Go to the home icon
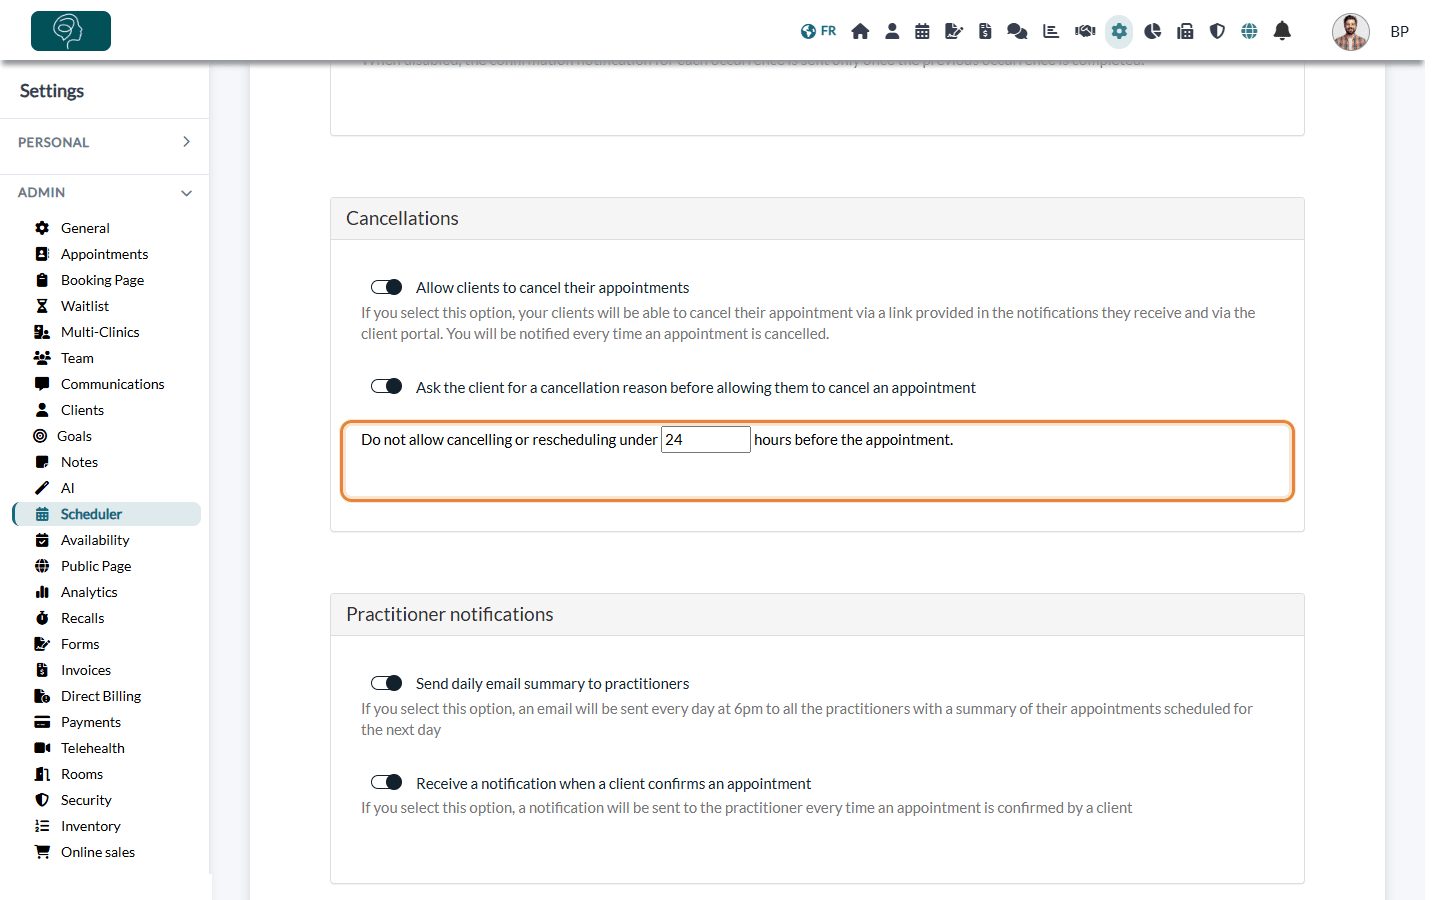The width and height of the screenshot is (1440, 900). 860,31
